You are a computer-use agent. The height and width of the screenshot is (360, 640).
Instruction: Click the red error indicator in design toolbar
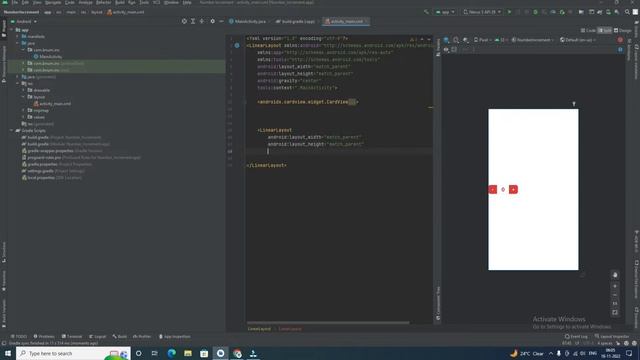click(620, 40)
